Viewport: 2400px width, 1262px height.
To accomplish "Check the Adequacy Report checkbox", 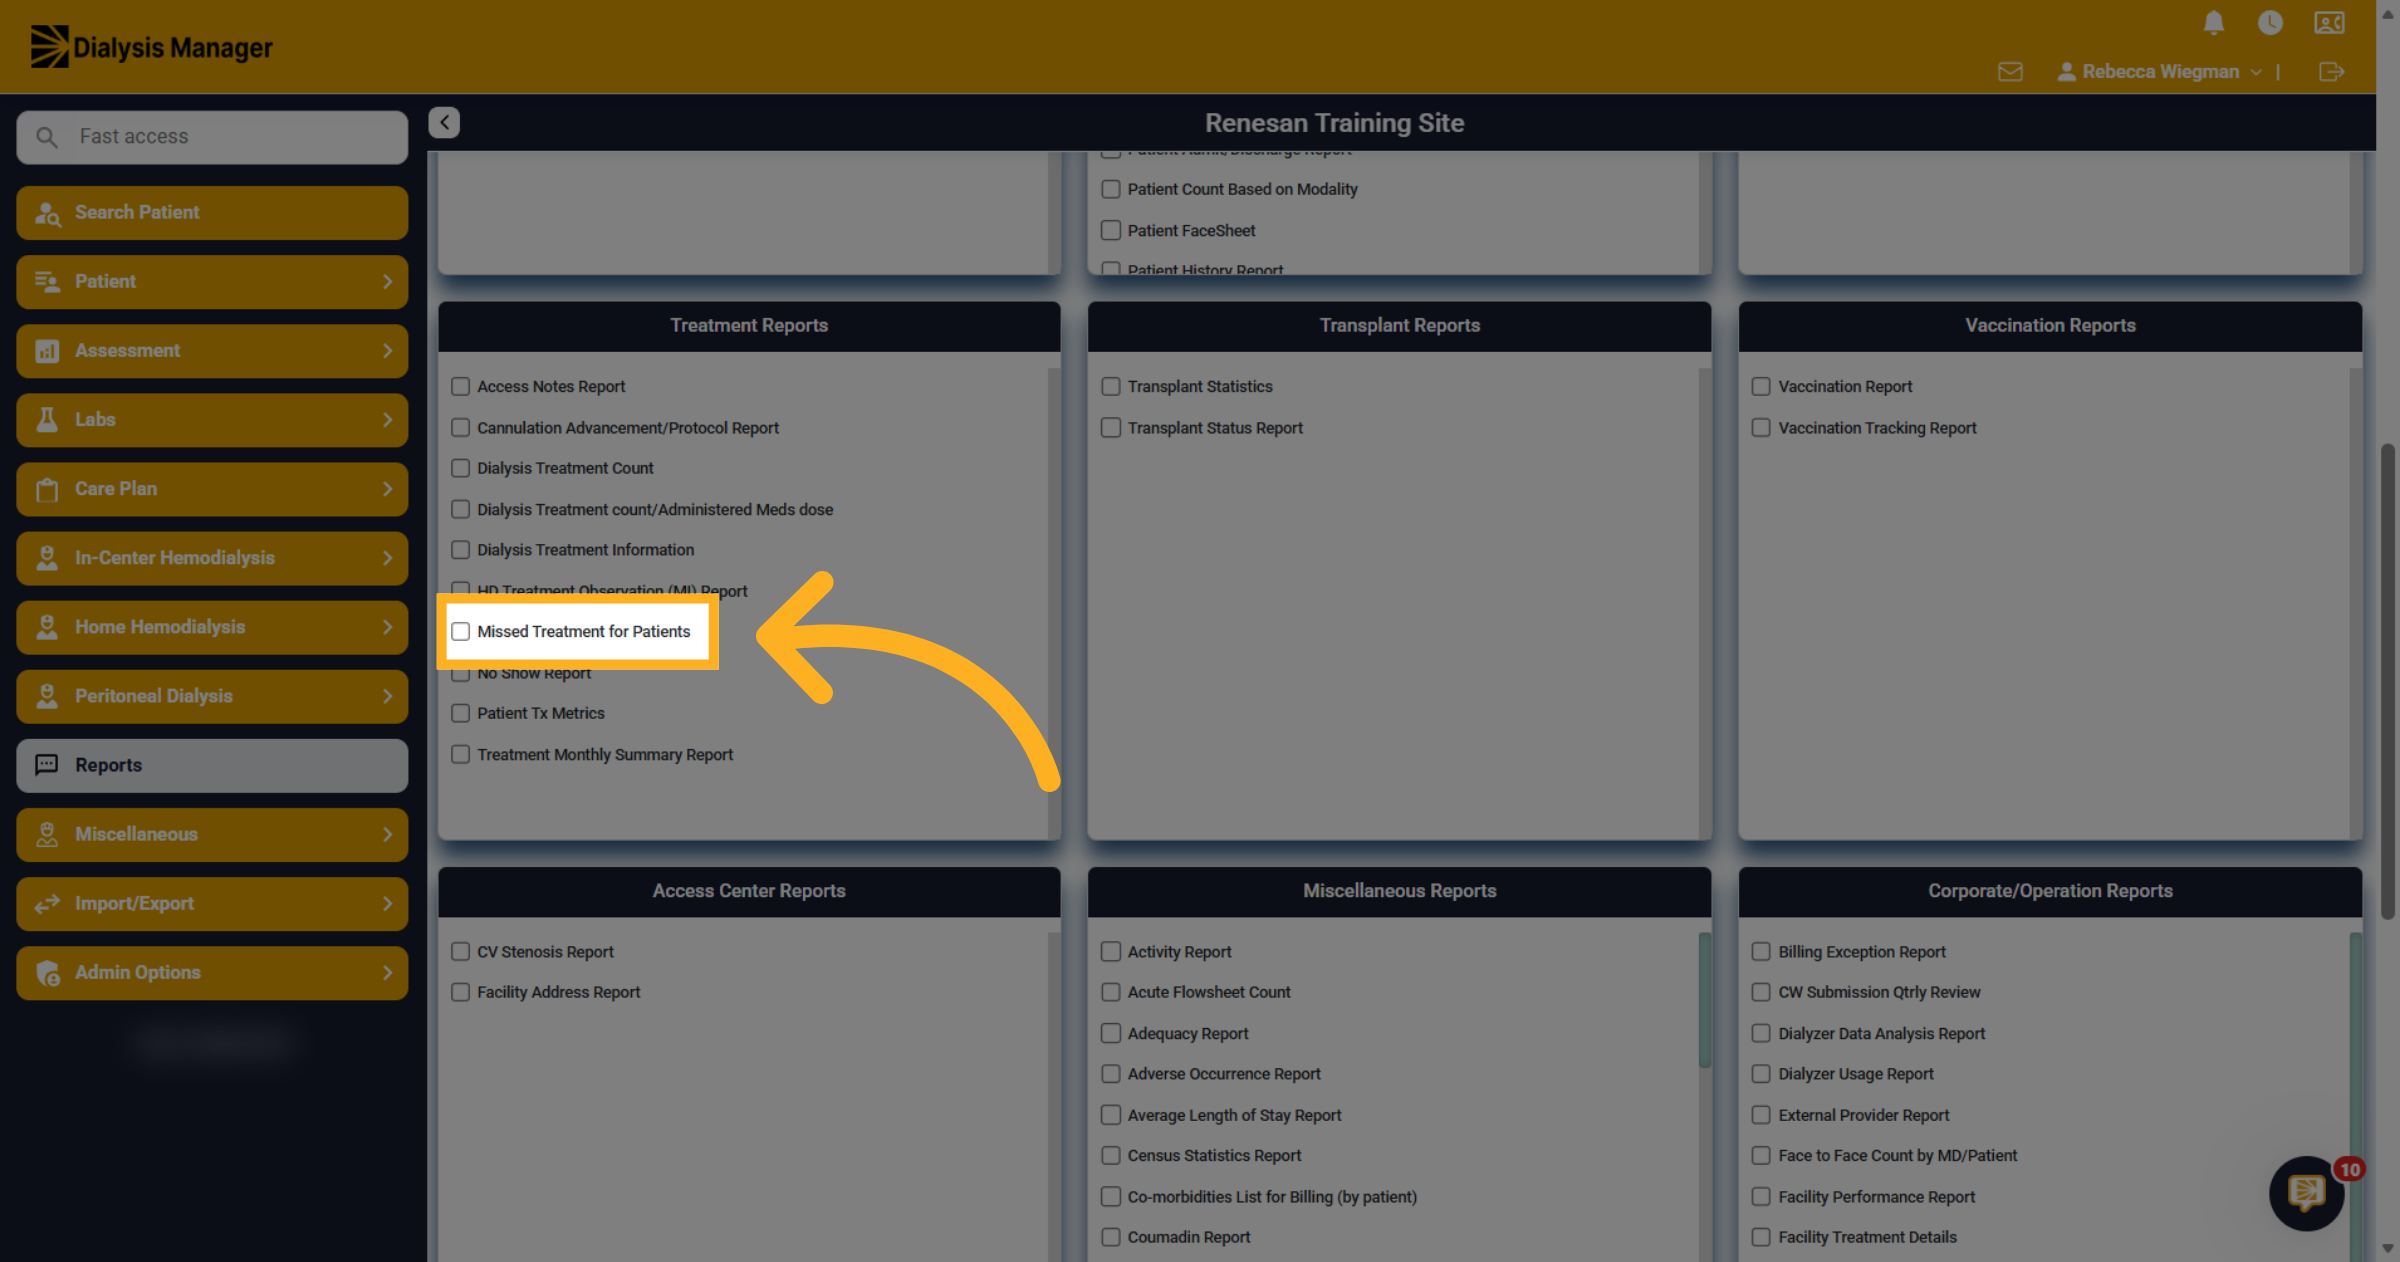I will click(x=1111, y=1034).
